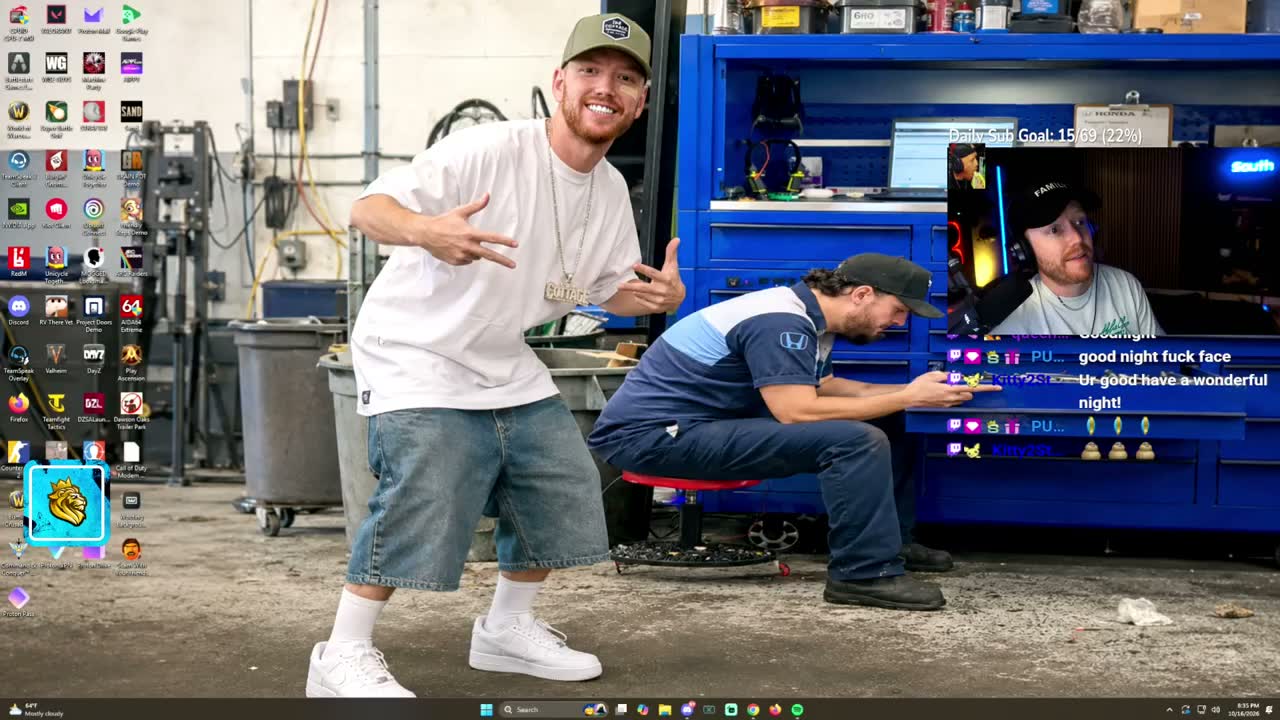
Task: Launch Teamfight Tactics from the desktop
Action: pyautogui.click(x=56, y=410)
